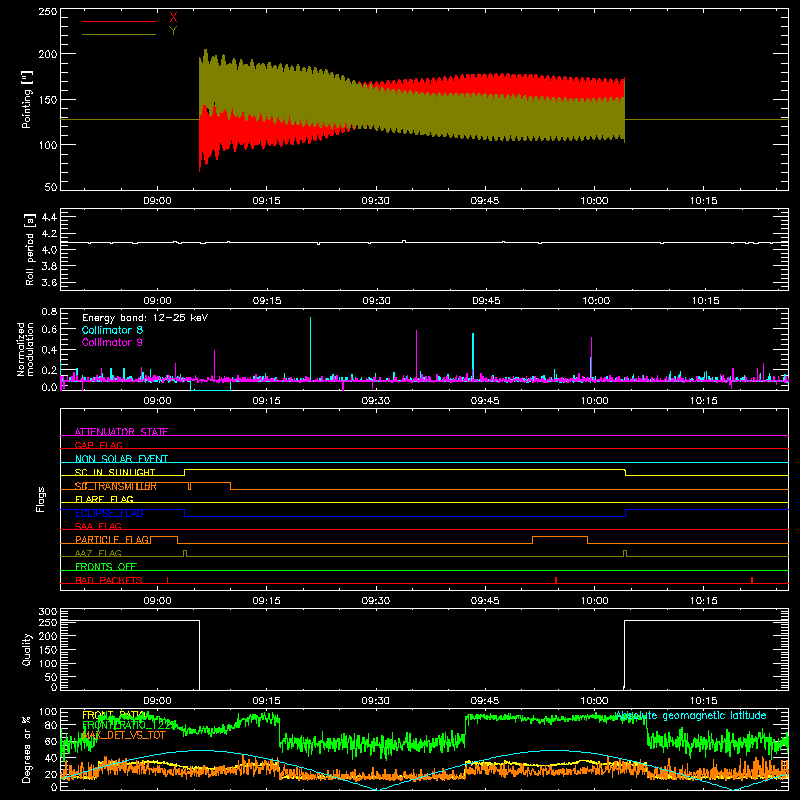This screenshot has height=800, width=800.
Task: Click the tallest cyan modulation spike near 09:21
Action: coord(310,348)
